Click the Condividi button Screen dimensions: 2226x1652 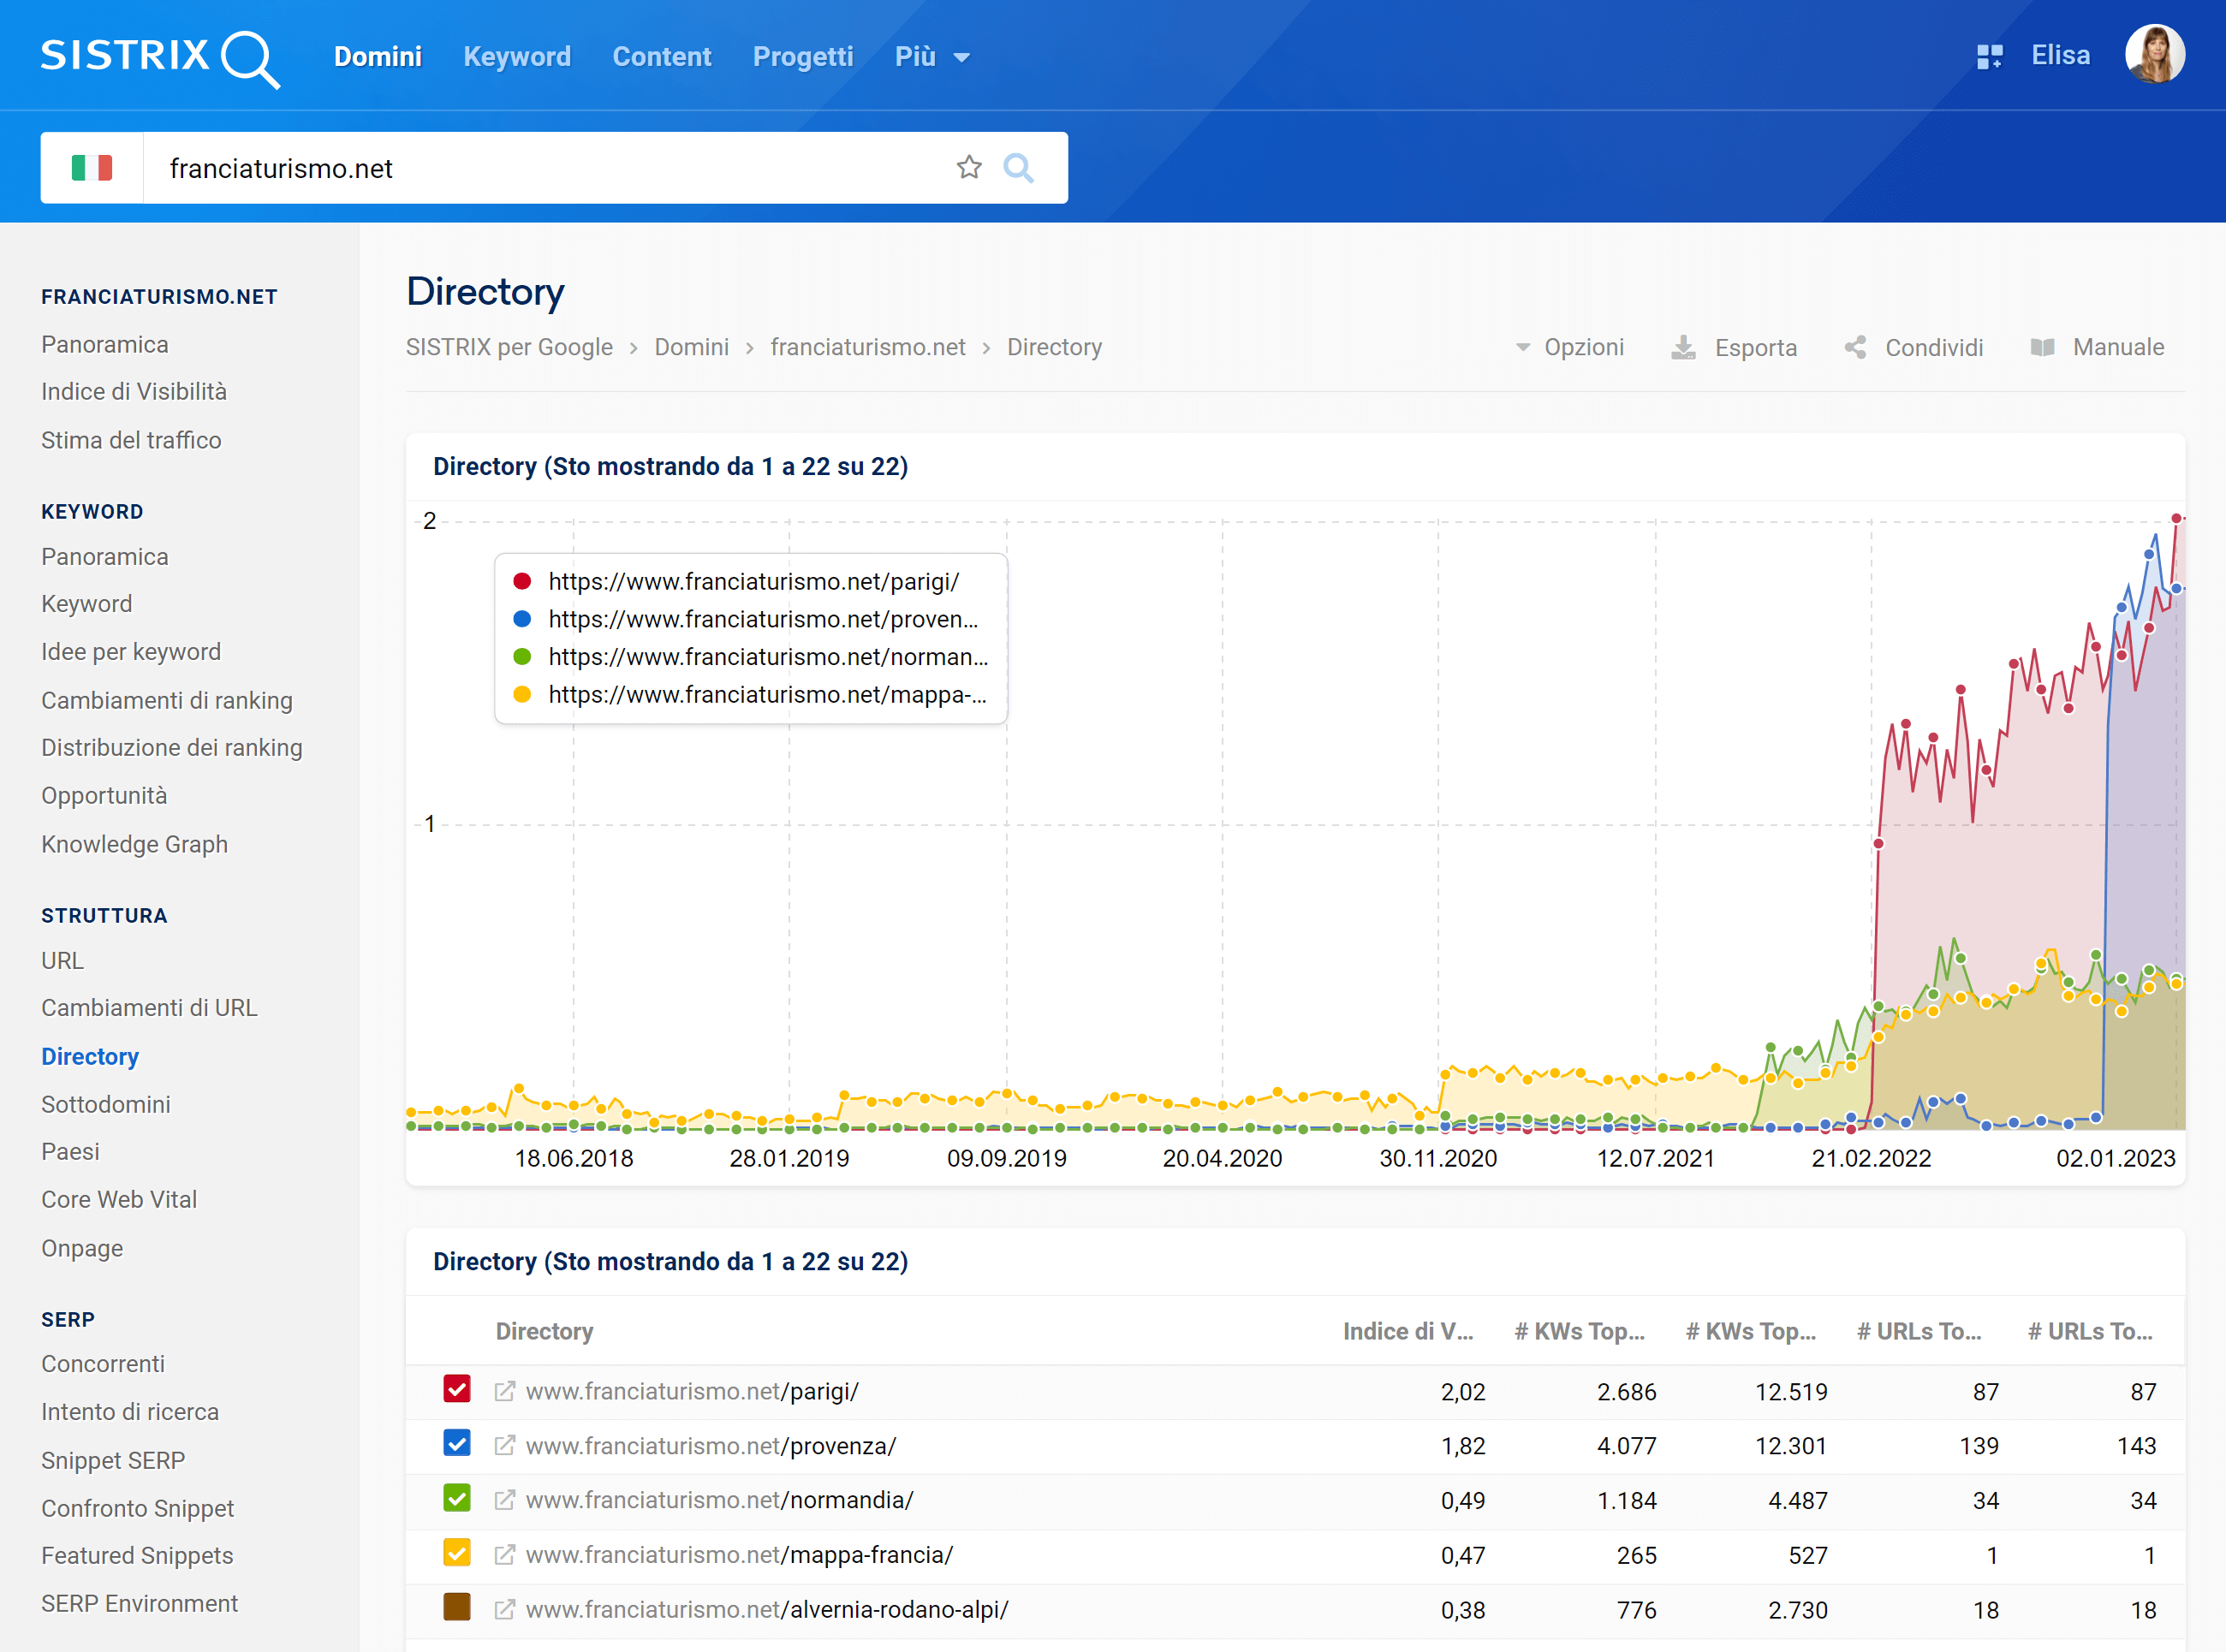(x=1913, y=347)
